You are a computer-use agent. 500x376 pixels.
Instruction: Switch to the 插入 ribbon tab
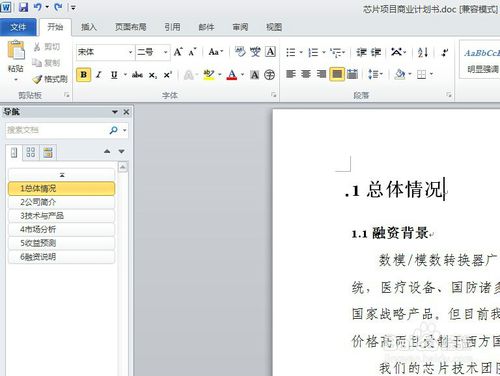click(88, 27)
